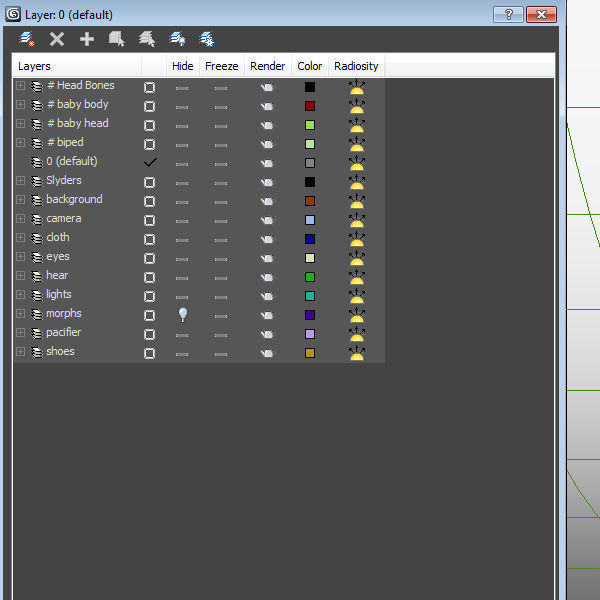This screenshot has height=600, width=600.
Task: Click Add Selected Objects plus icon
Action: pyautogui.click(x=87, y=39)
